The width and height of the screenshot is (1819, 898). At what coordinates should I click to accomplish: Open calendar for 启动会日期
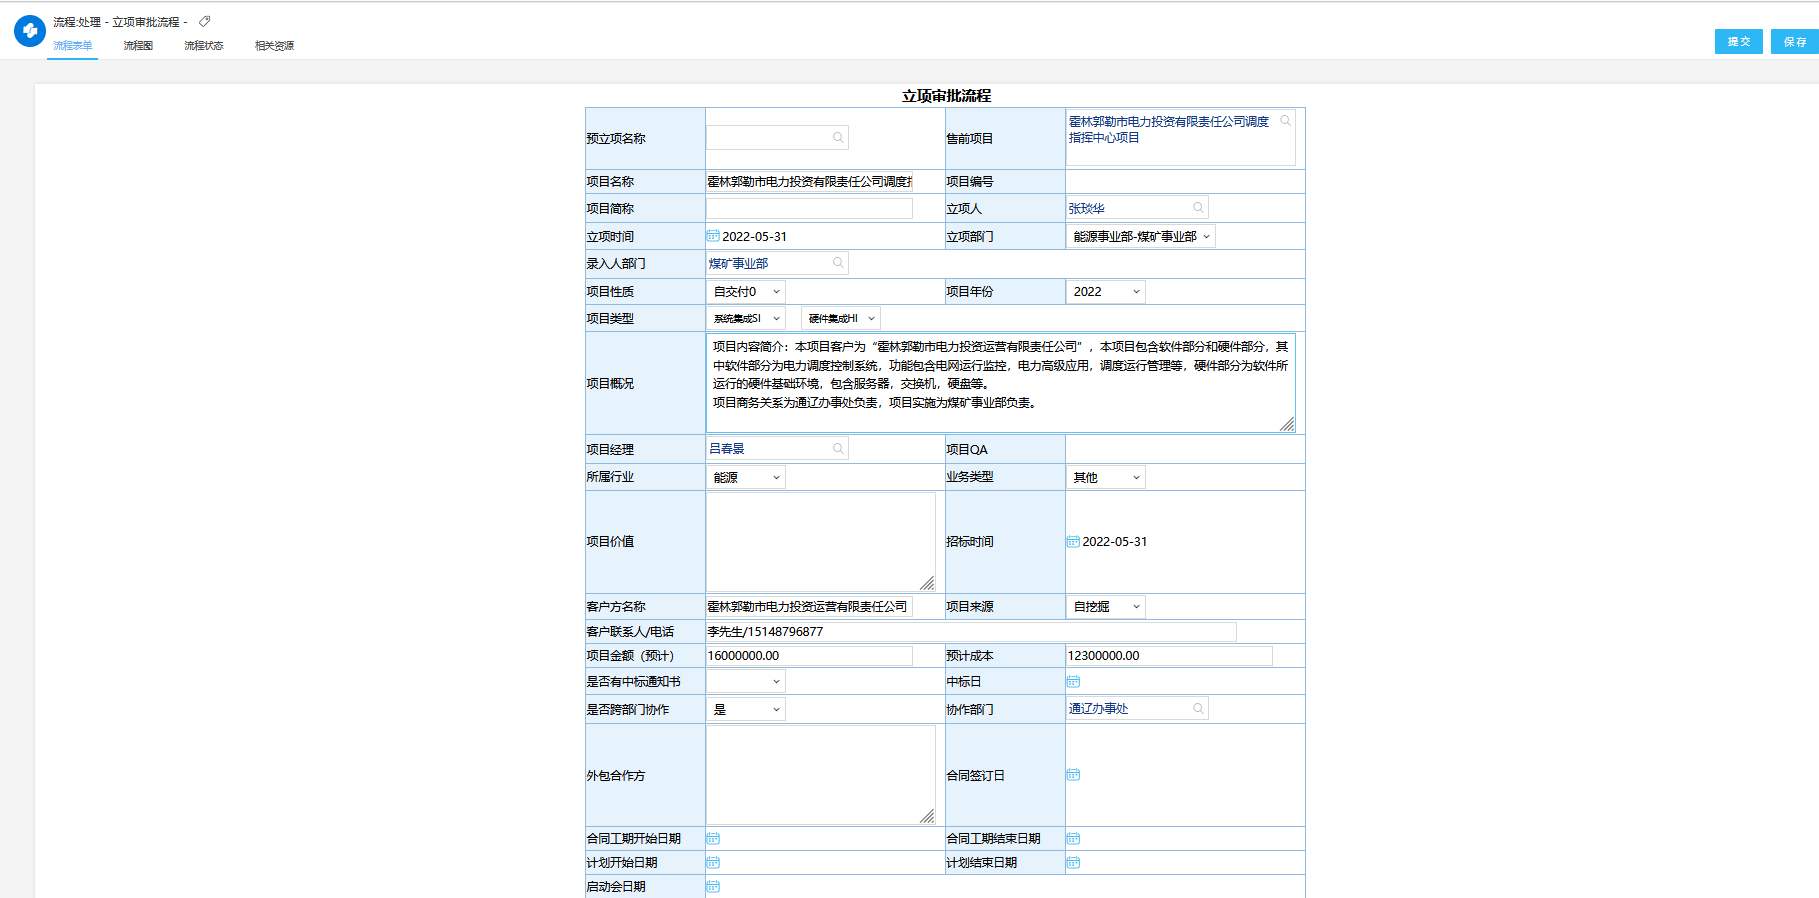tap(713, 887)
